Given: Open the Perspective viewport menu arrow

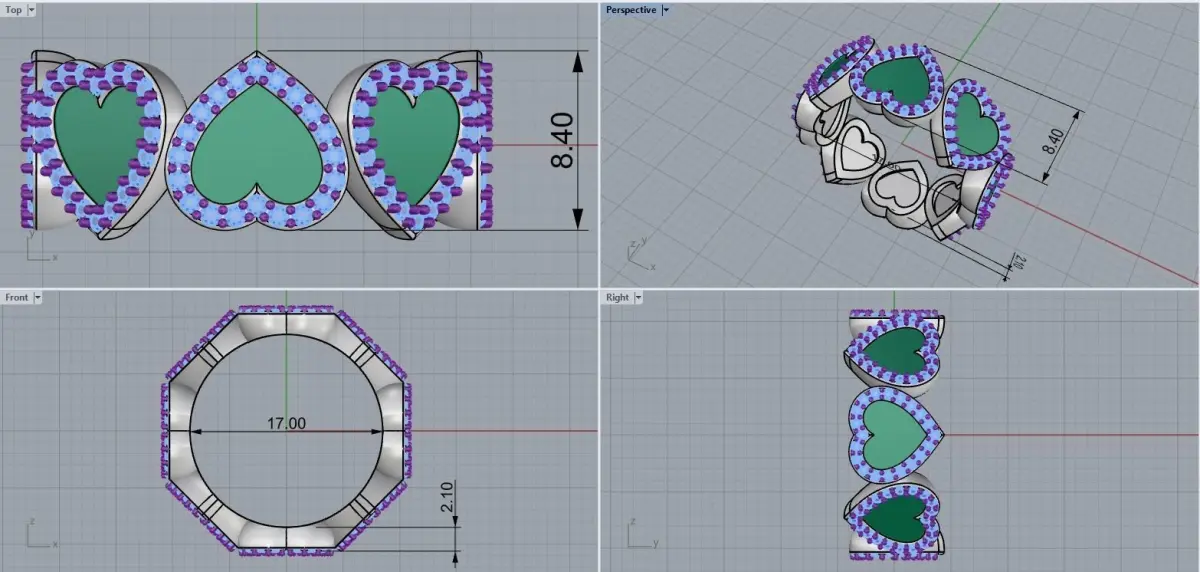Looking at the screenshot, I should tap(666, 9).
